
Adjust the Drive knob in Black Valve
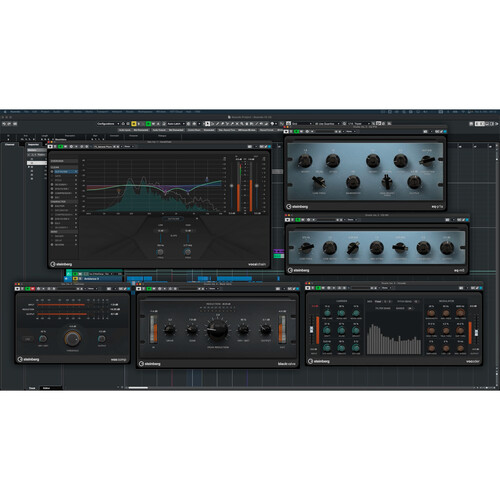coord(170,330)
